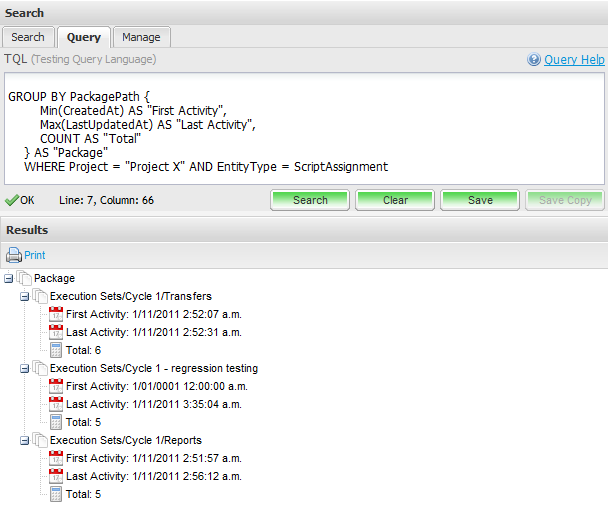Click the printer icon in Results
Viewport: 608px width, 506px height.
(x=13, y=255)
